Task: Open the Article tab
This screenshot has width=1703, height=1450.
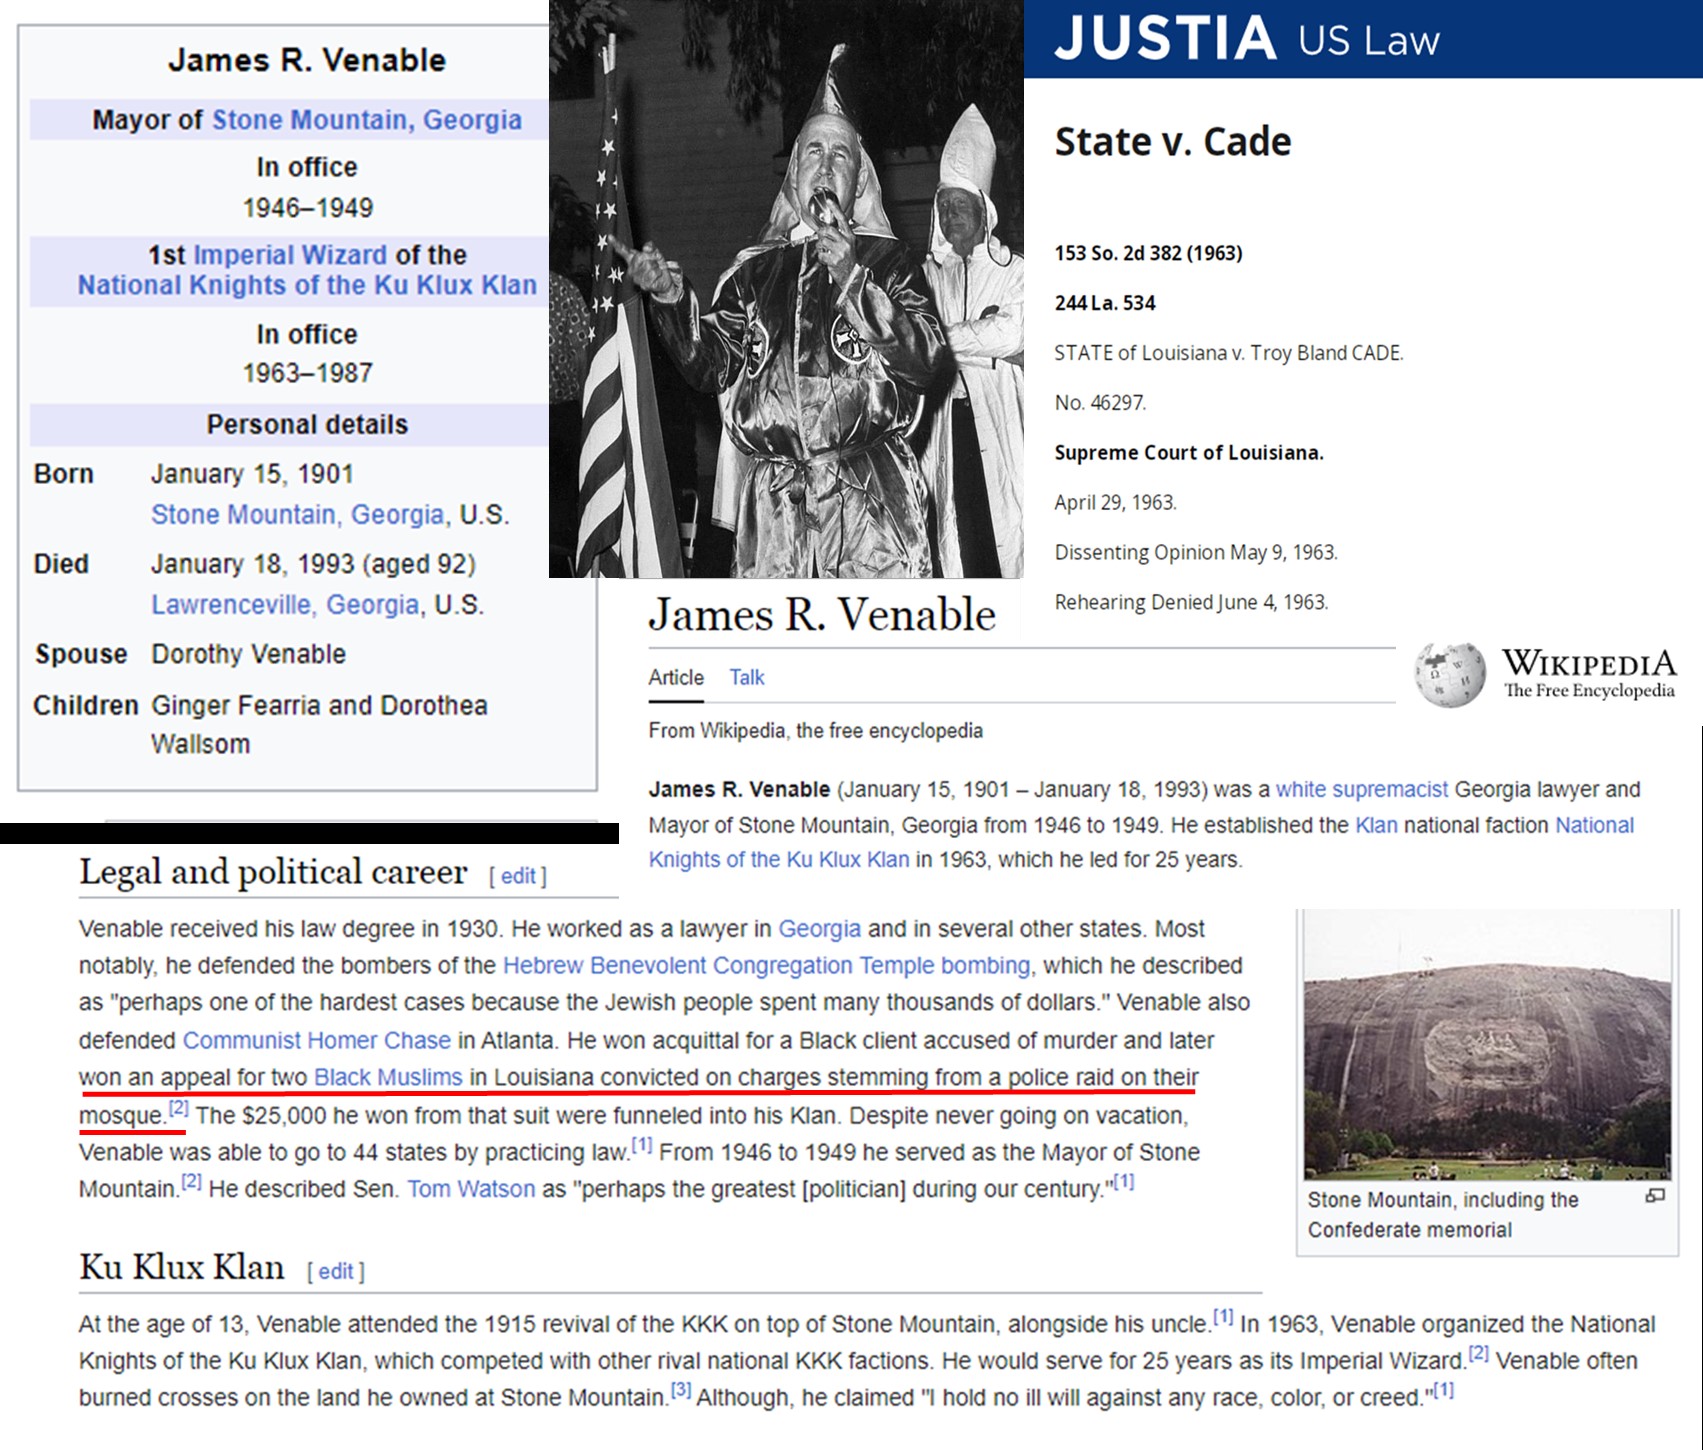Action: click(x=676, y=677)
